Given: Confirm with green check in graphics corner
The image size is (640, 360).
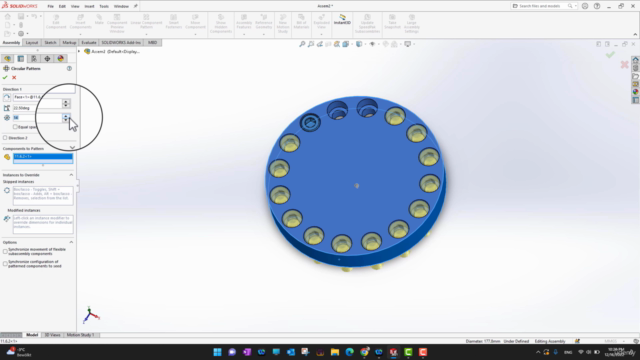Looking at the screenshot, I should click(610, 55).
